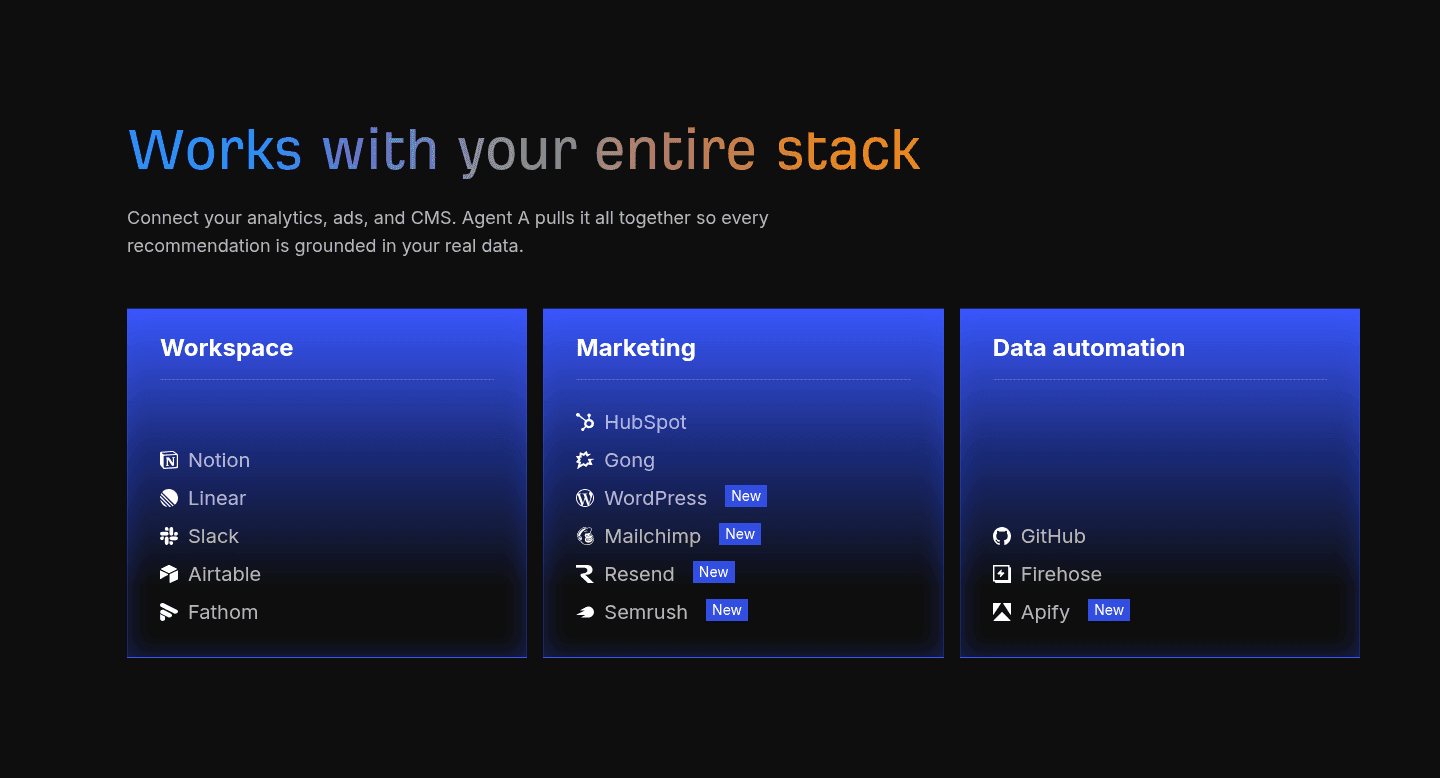Click the Semrush logo icon
Screen dimensions: 1440x778
tap(585, 612)
